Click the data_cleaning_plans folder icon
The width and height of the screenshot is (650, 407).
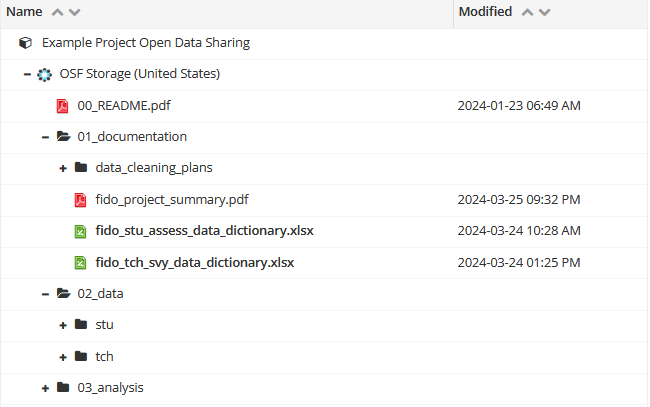pyautogui.click(x=81, y=167)
